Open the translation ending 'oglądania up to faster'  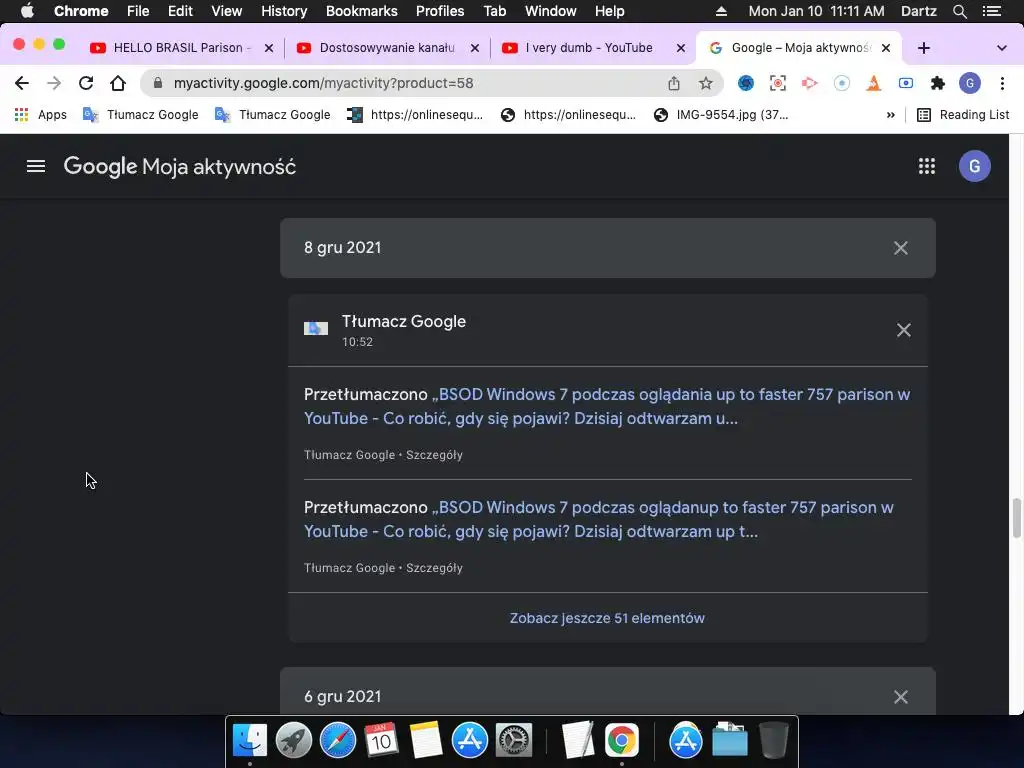click(x=607, y=406)
